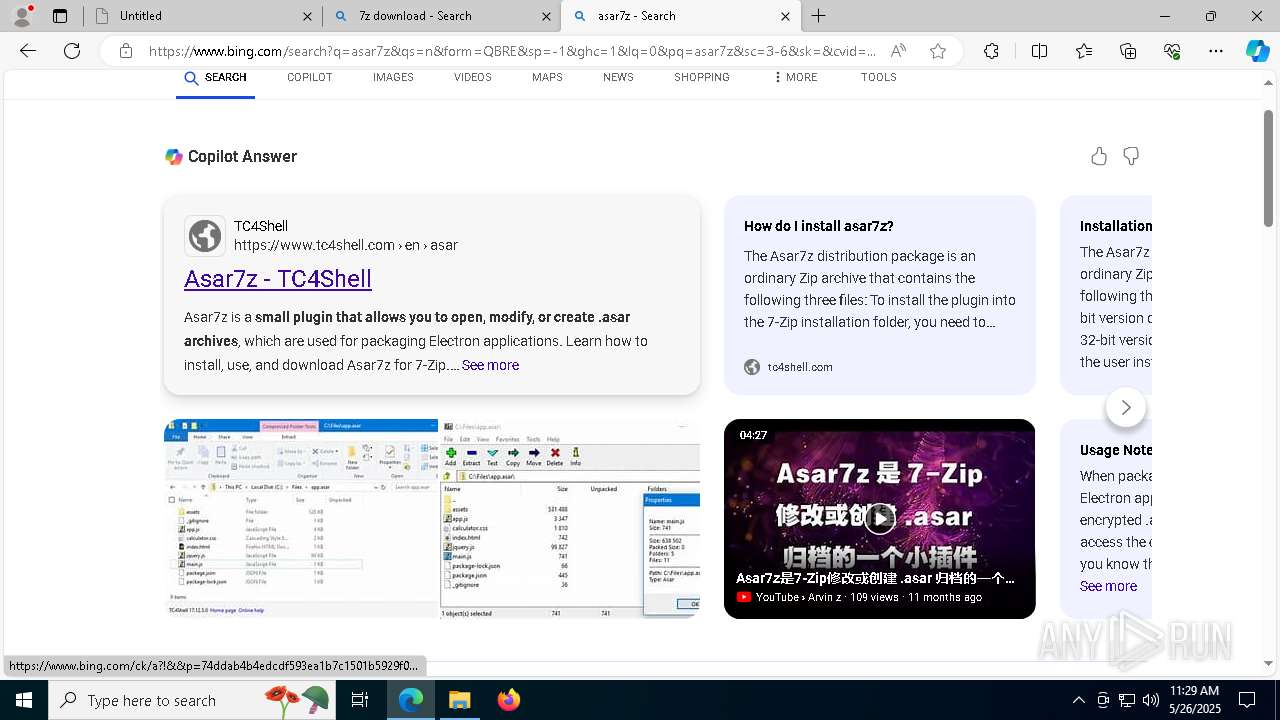Select the IMAGES search tab
This screenshot has width=1280, height=720.
click(x=393, y=77)
